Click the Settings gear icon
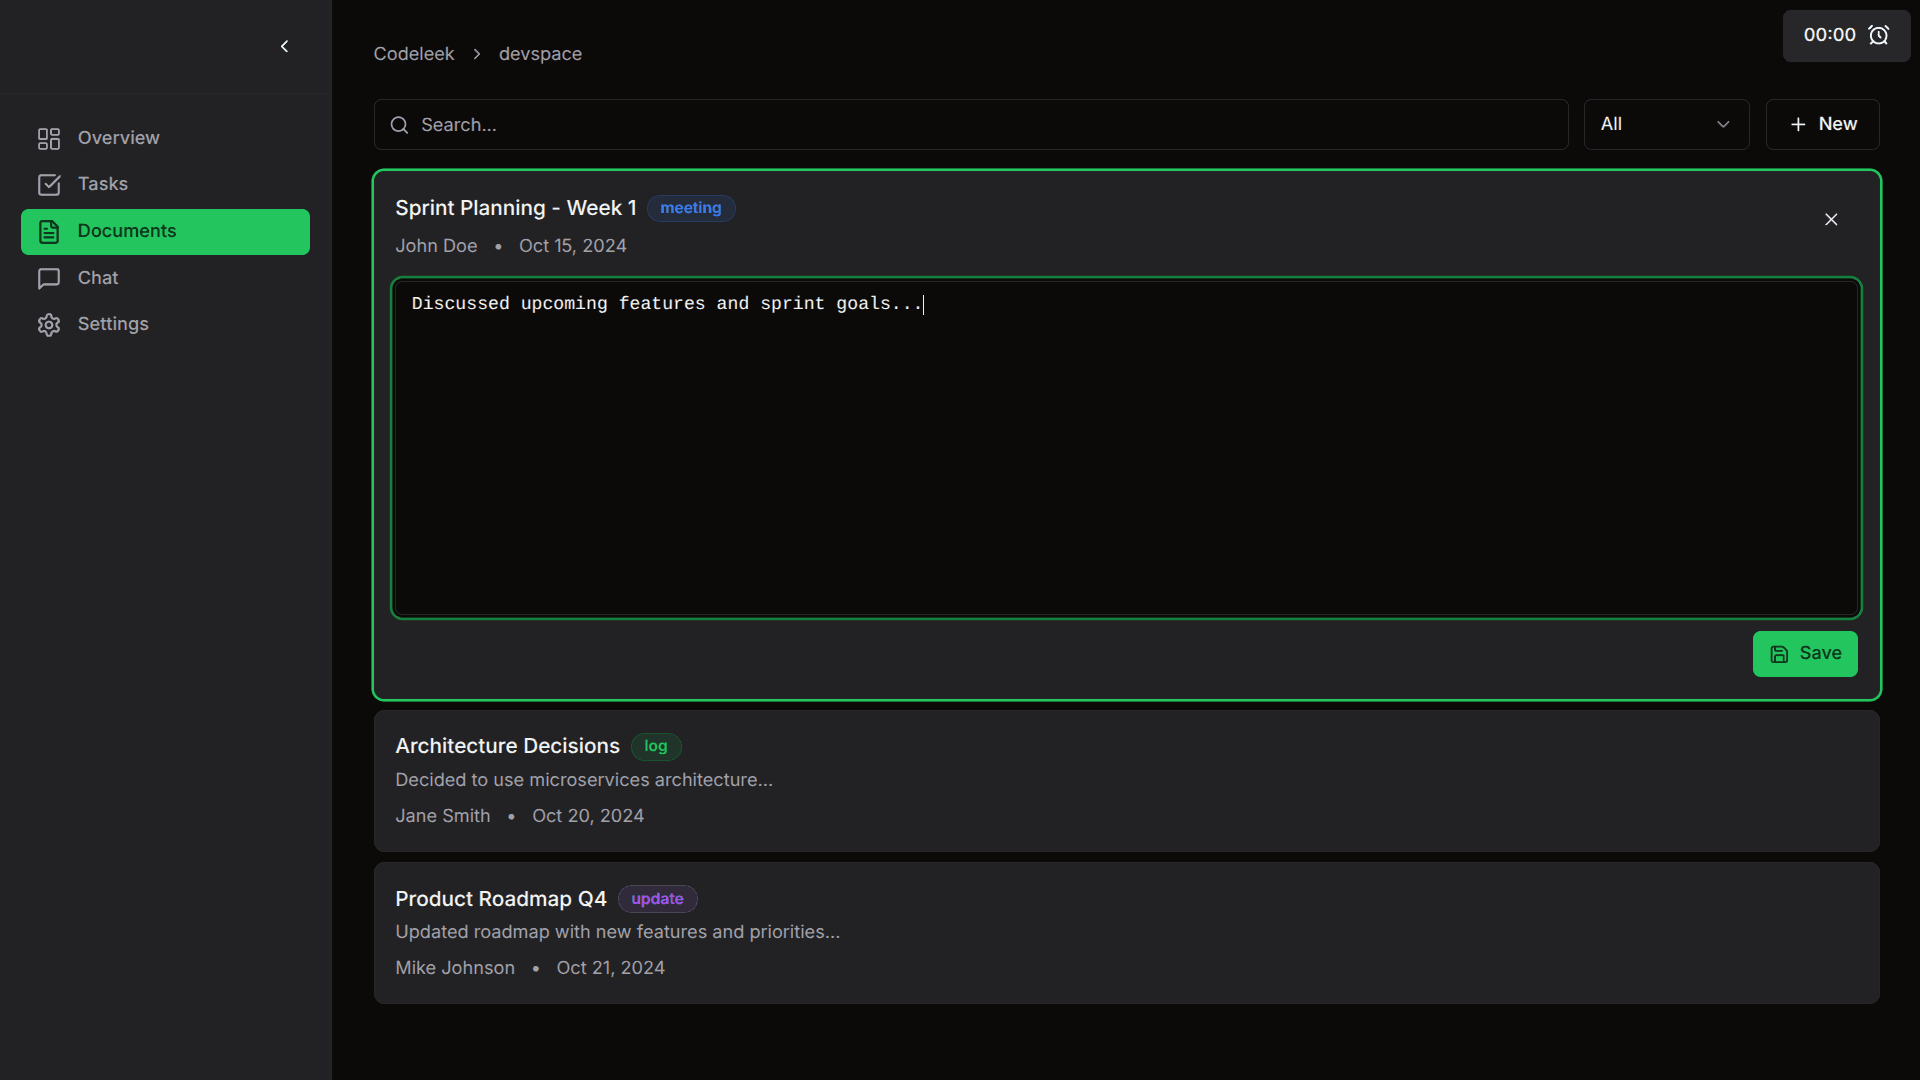 49,324
